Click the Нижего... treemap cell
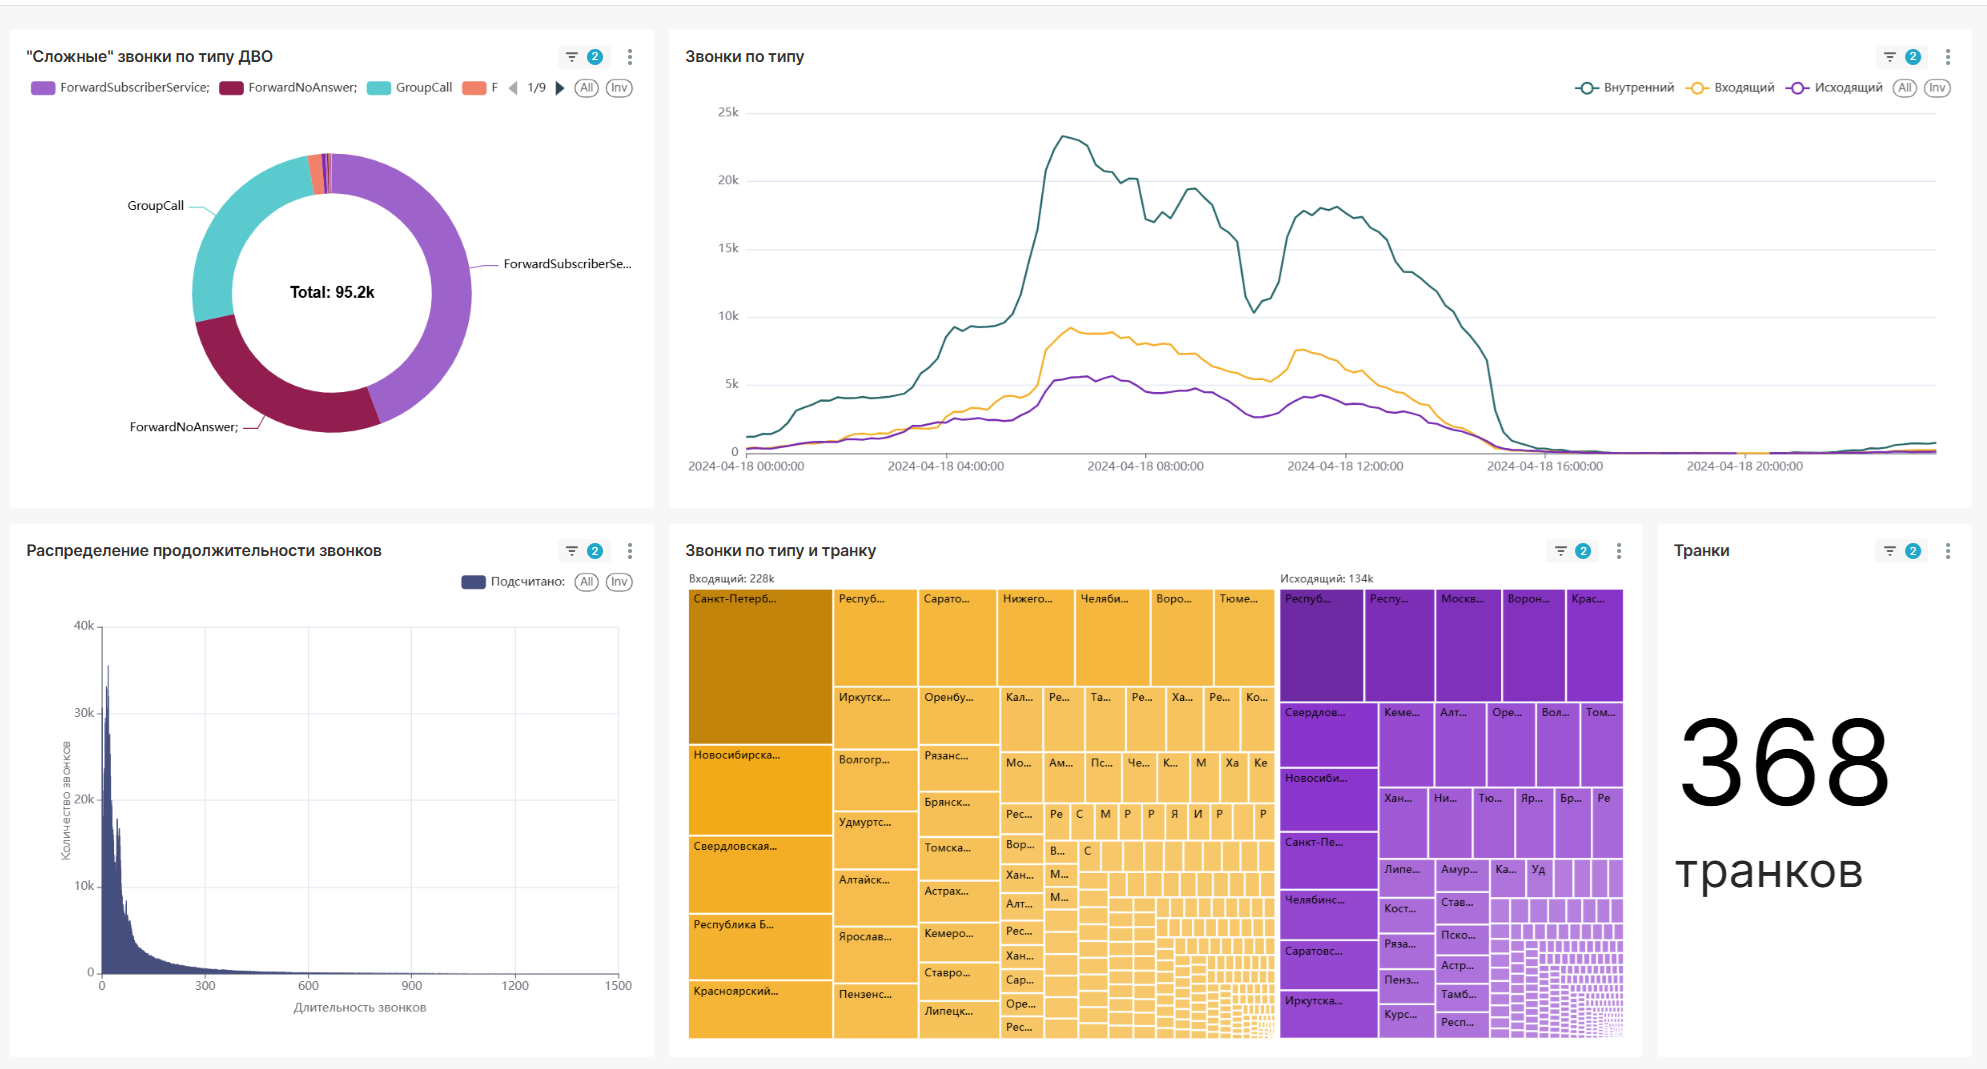Image resolution: width=1987 pixels, height=1069 pixels. 1036,637
